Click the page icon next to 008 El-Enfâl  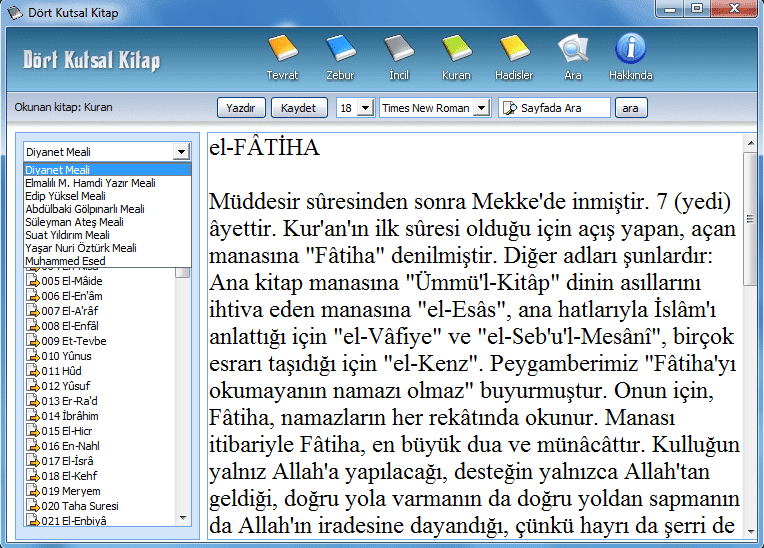point(33,326)
